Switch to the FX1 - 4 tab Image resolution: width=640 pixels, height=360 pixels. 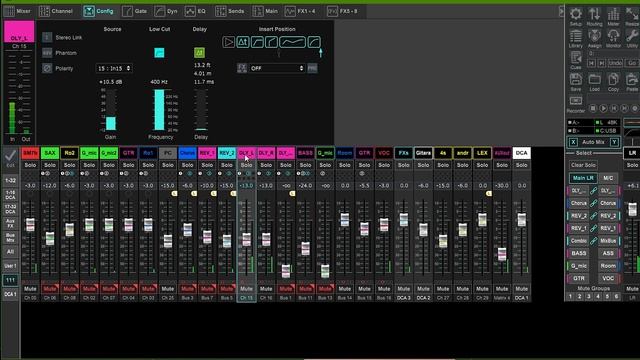pyautogui.click(x=300, y=11)
